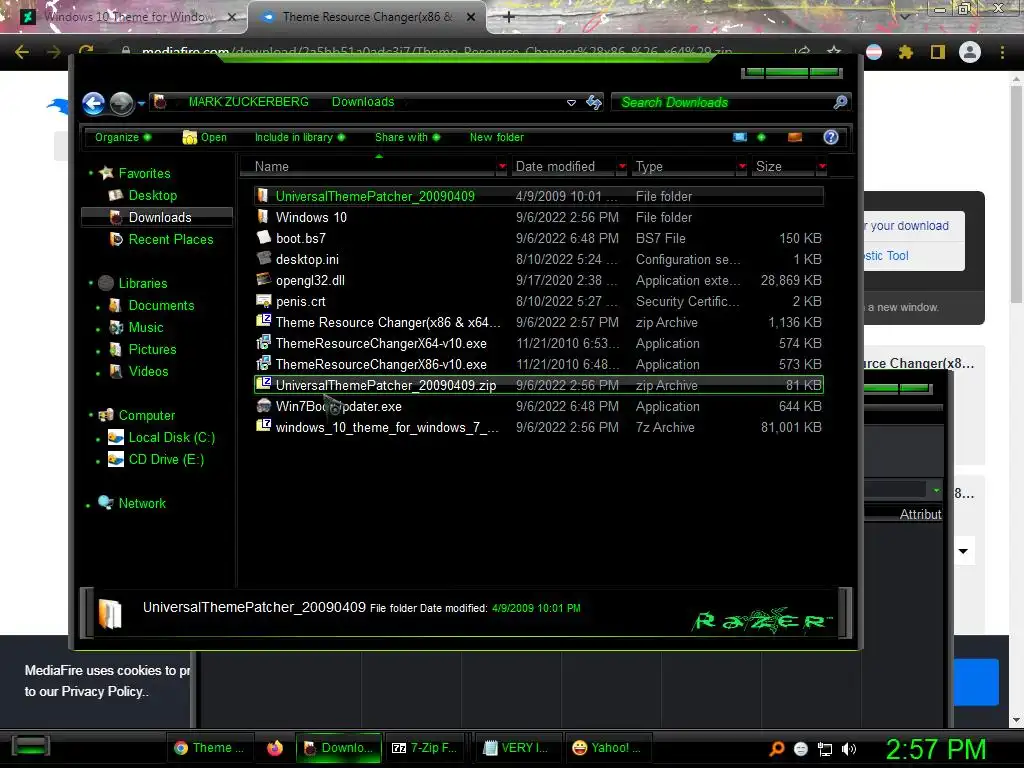Viewport: 1024px width, 768px height.
Task: Collapse the Libraries section
Action: pyautogui.click(x=91, y=283)
